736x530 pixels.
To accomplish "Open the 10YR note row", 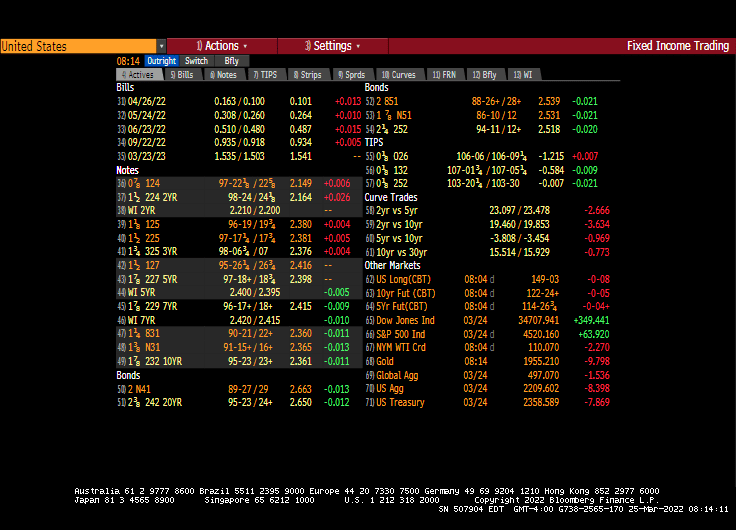I will (x=150, y=361).
